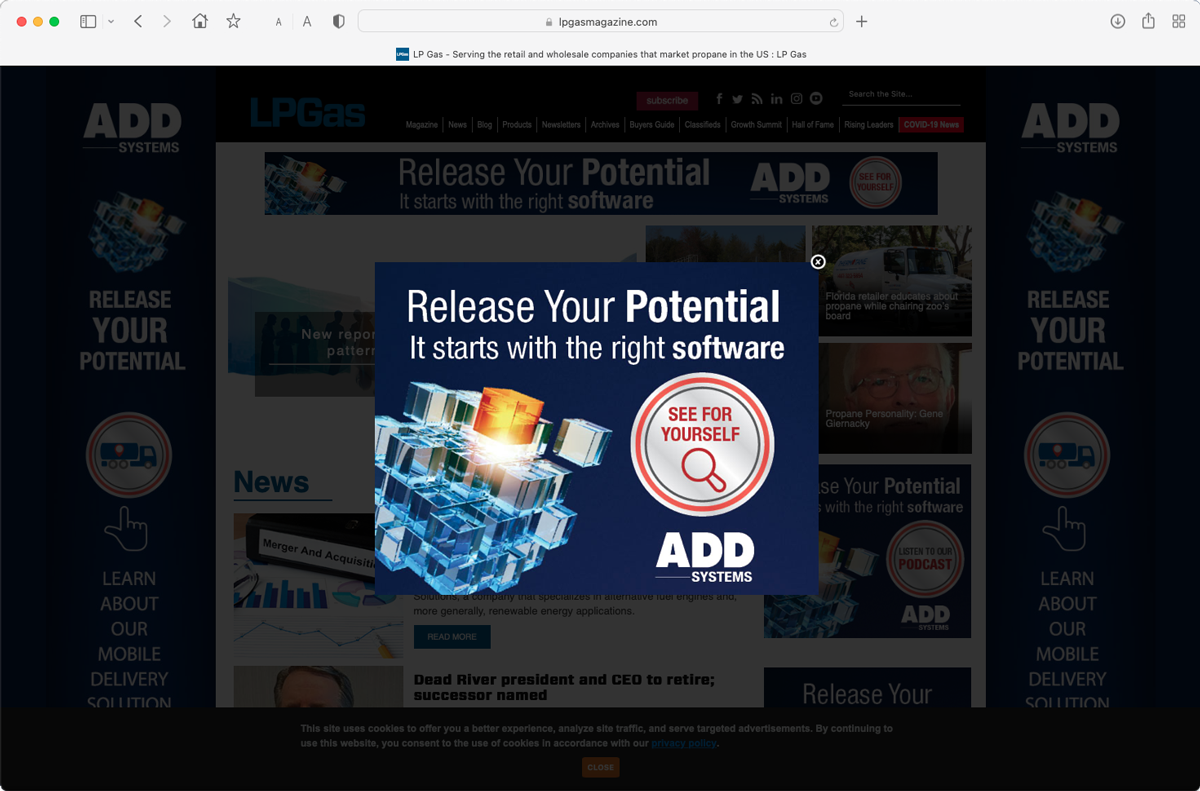The image size is (1200, 791).
Task: Reload the page in address bar
Action: click(x=833, y=22)
